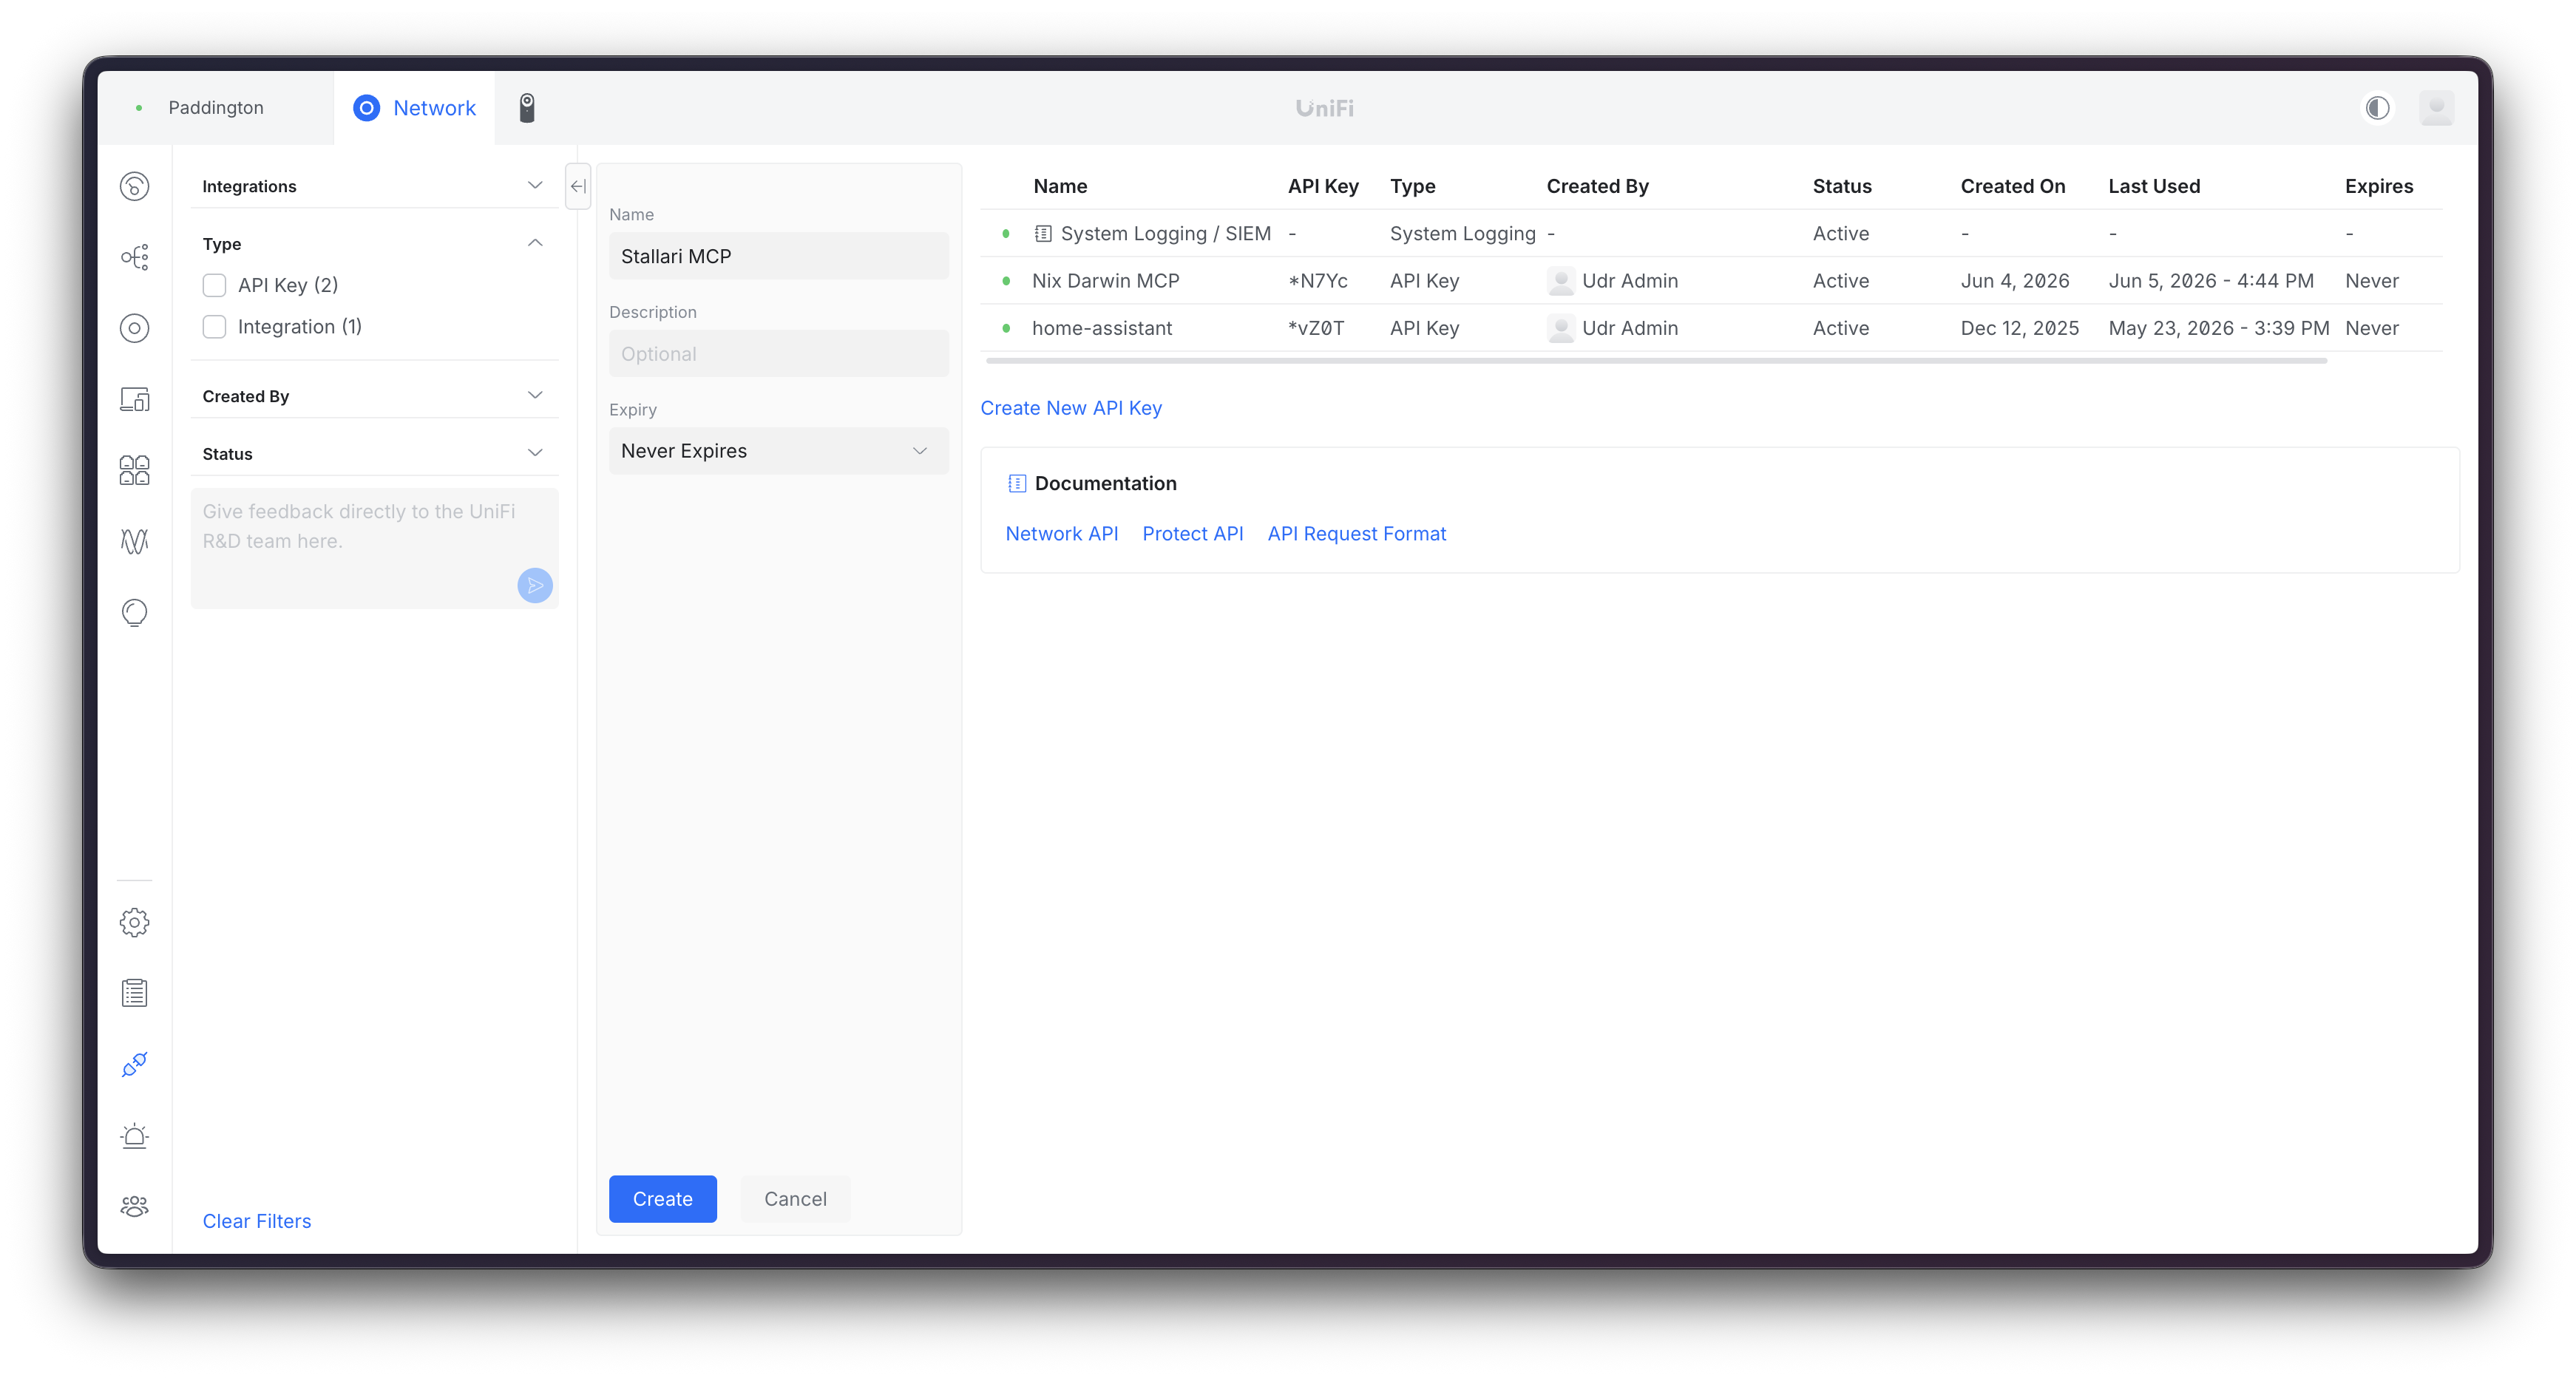Check the Integration (1) filter checkbox

click(x=214, y=327)
